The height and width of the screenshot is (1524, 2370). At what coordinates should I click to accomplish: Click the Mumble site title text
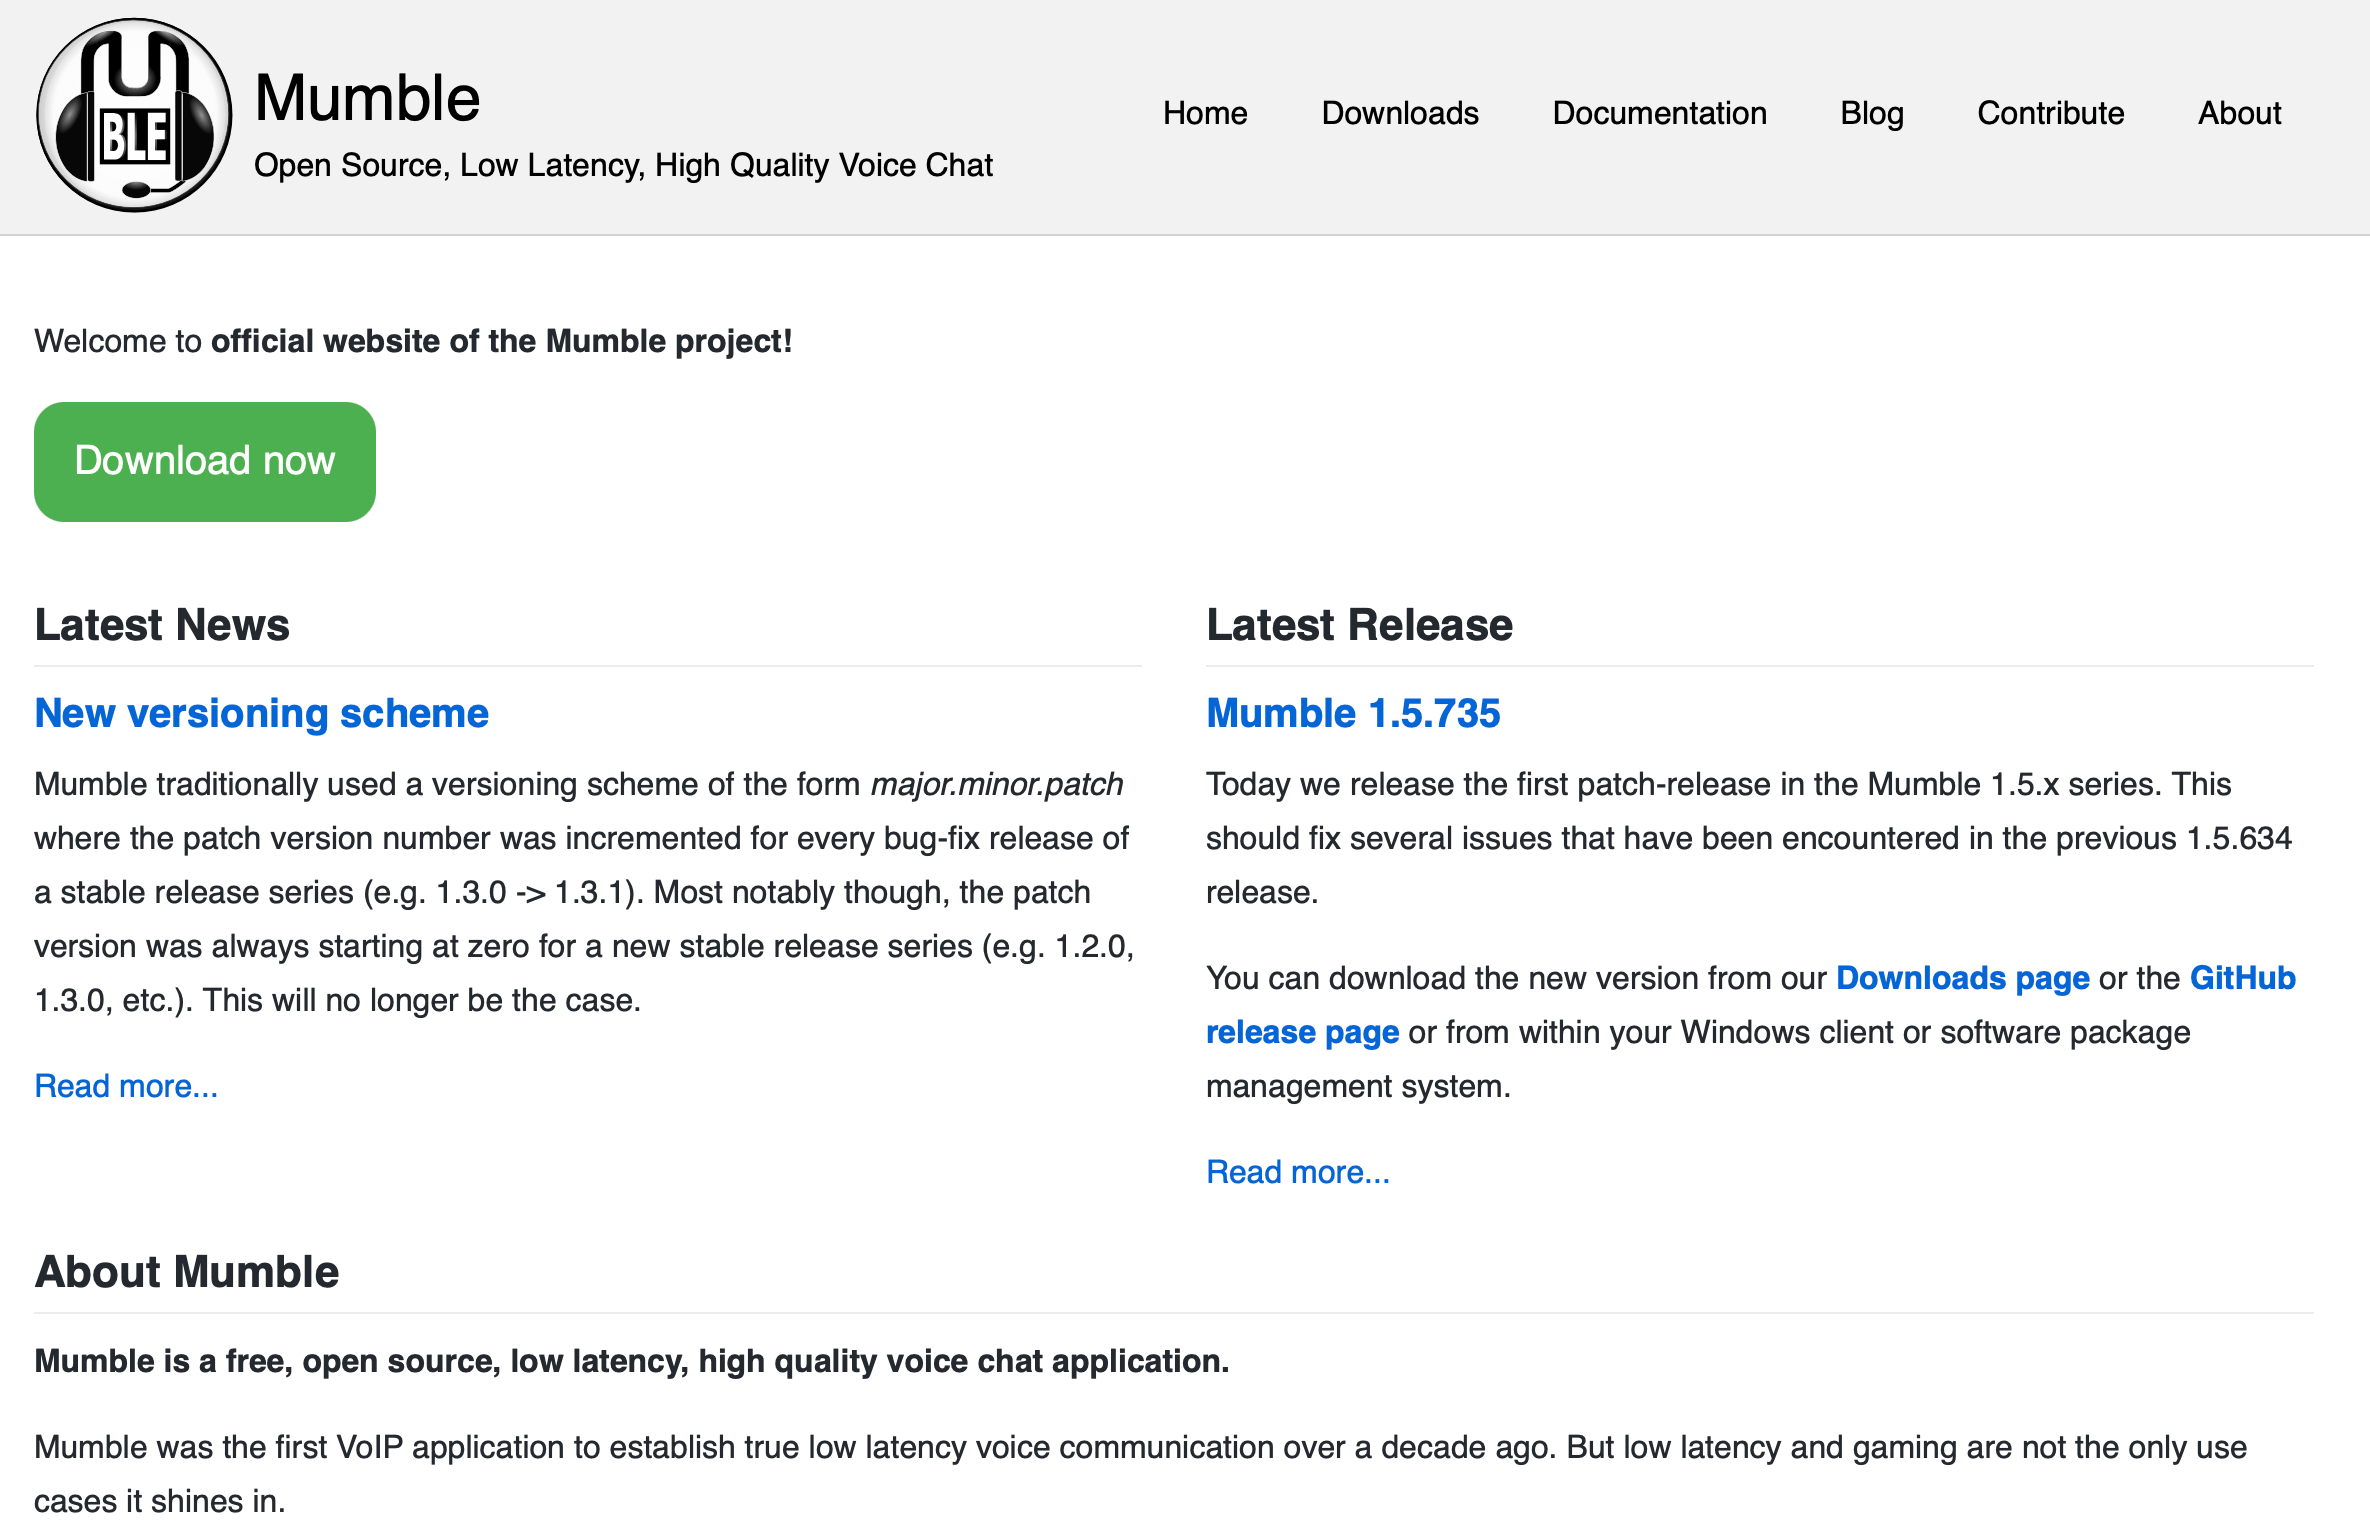(x=368, y=98)
